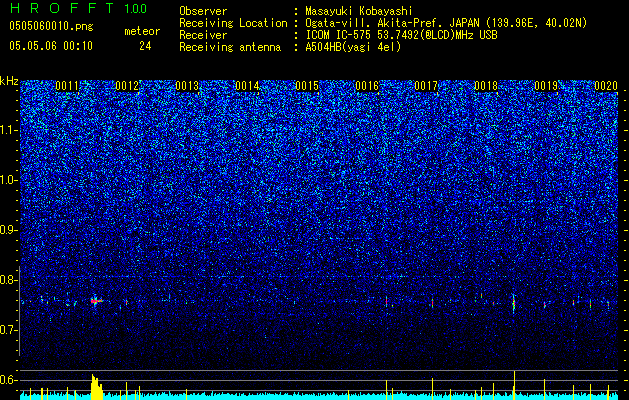Click the HROFFT program title
This screenshot has width=629, height=400.
pos(62,8)
